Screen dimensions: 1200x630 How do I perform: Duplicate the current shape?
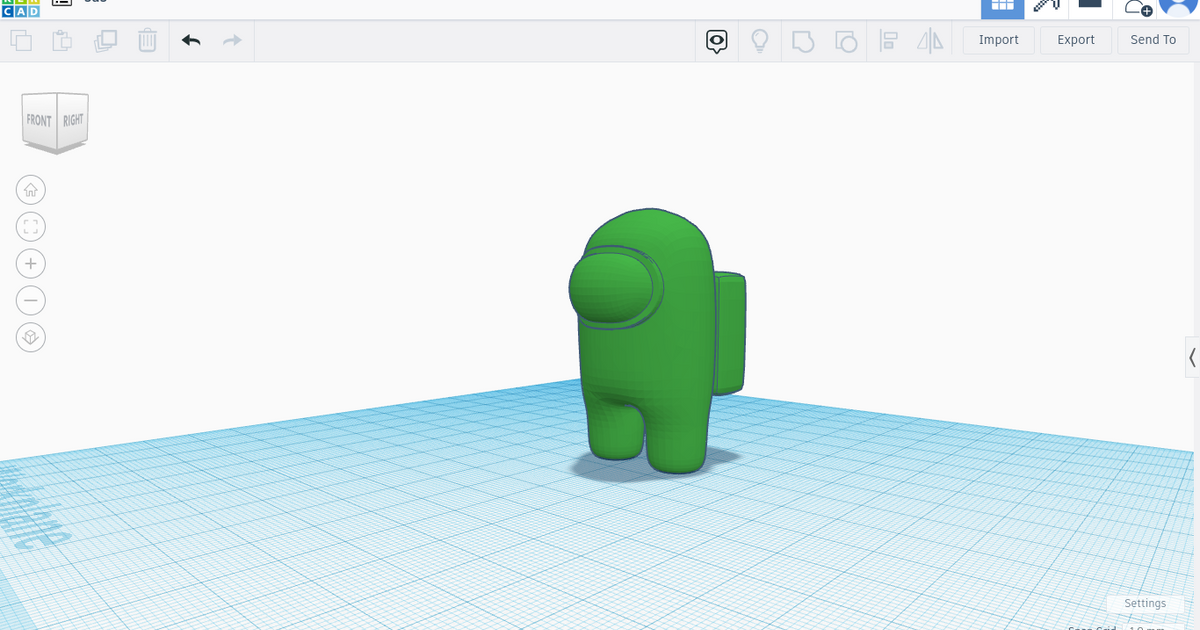106,40
